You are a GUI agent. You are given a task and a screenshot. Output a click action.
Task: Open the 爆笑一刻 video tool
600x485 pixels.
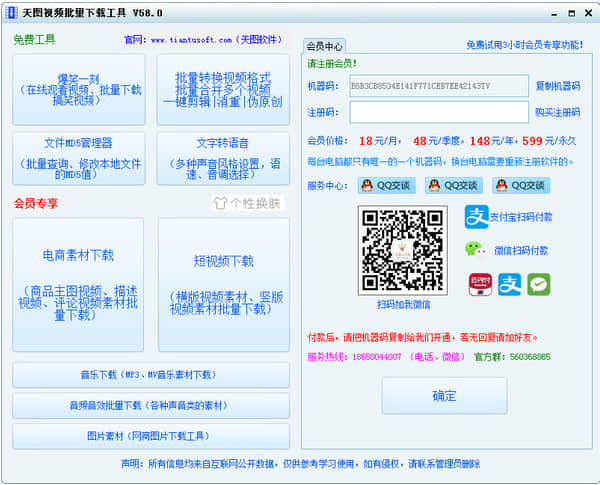[x=80, y=89]
